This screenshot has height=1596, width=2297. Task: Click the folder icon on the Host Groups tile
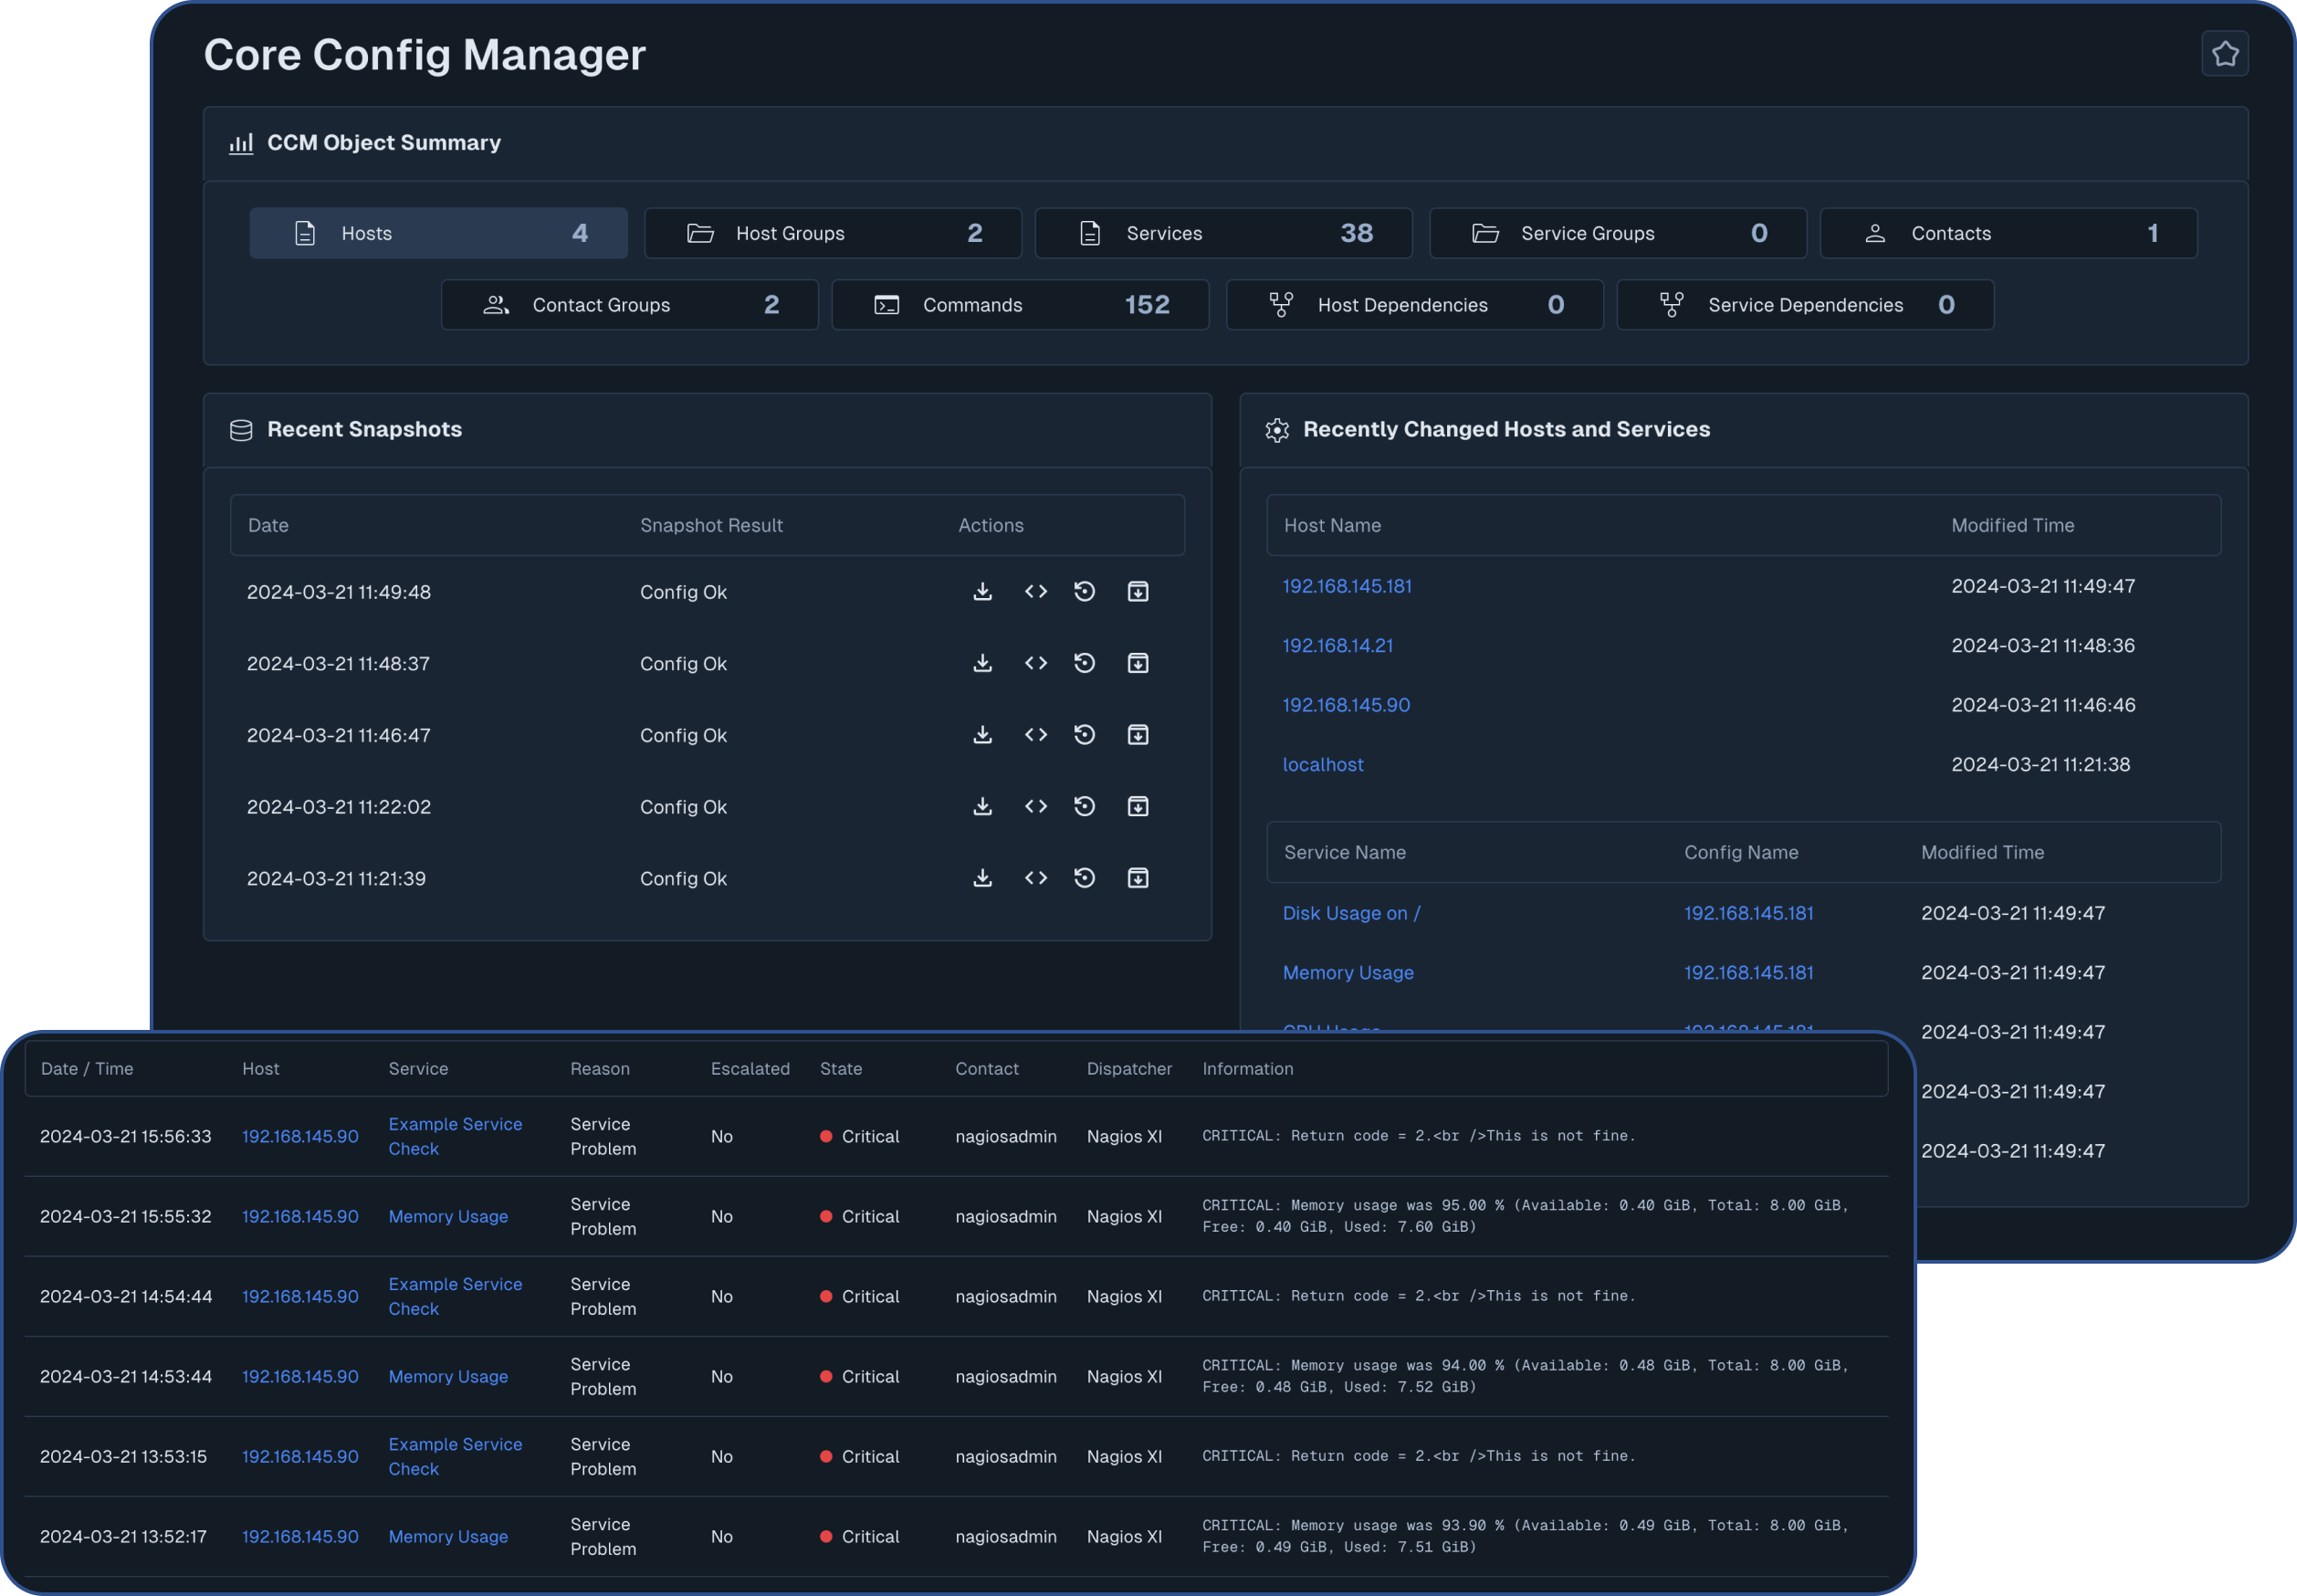click(701, 232)
